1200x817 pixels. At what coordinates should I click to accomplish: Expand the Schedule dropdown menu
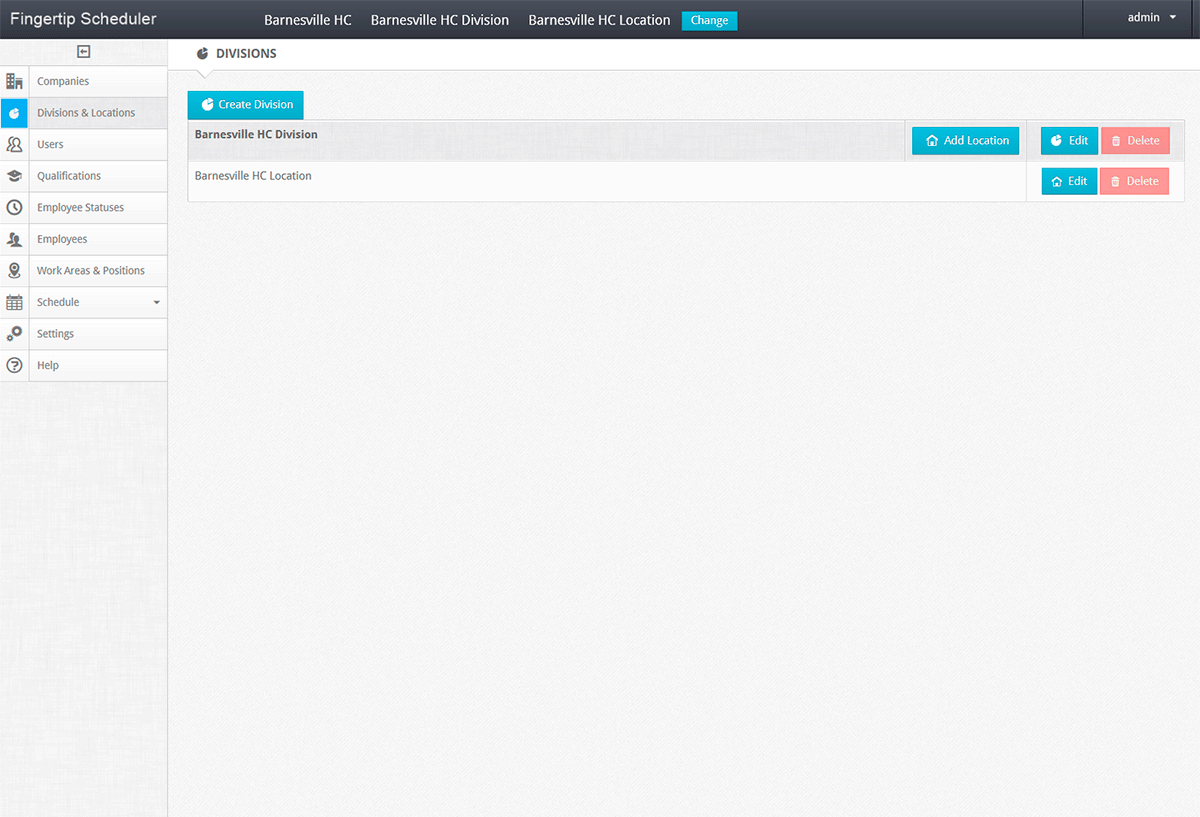click(156, 302)
